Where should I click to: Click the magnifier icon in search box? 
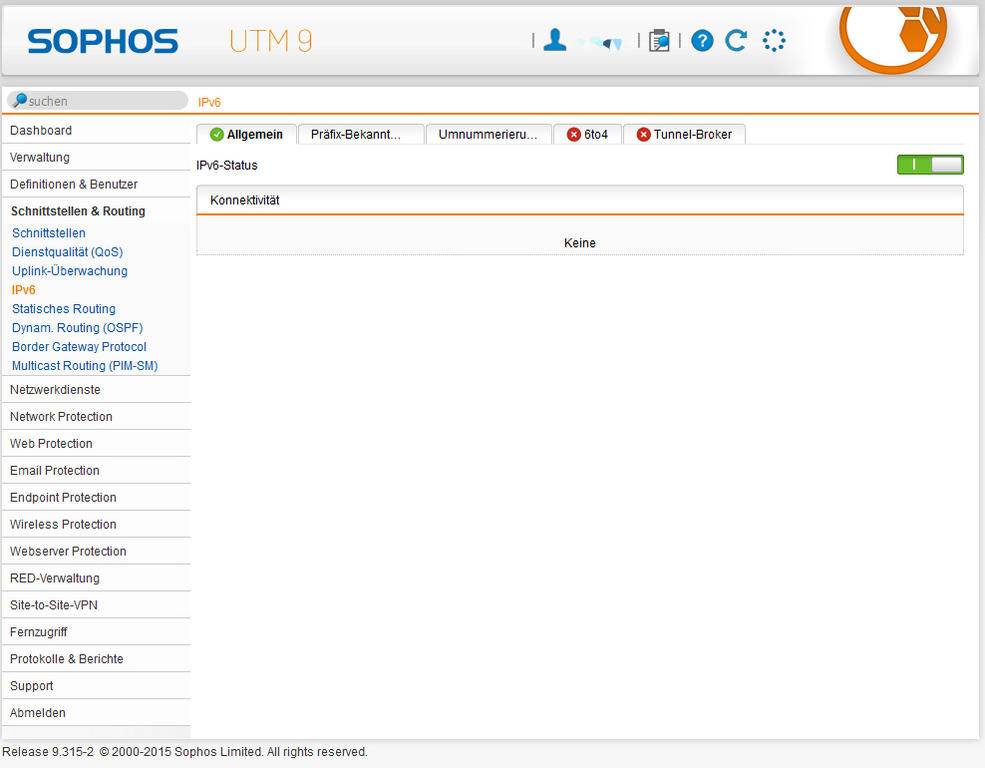(x=19, y=101)
